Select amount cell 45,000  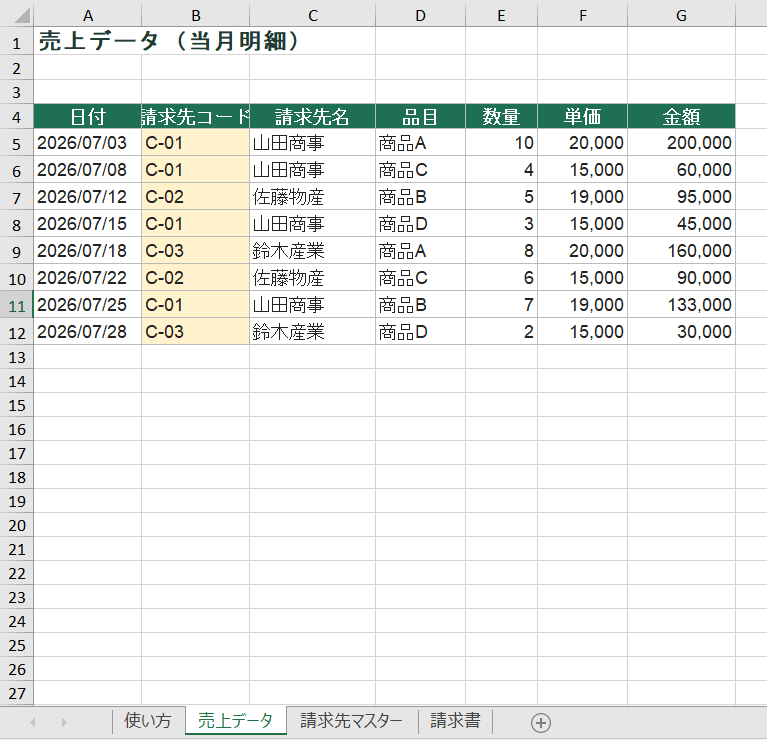click(681, 224)
